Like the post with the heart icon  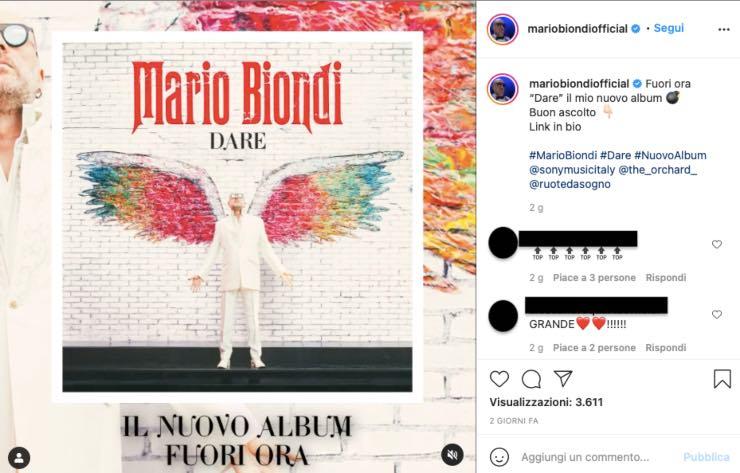[499, 379]
